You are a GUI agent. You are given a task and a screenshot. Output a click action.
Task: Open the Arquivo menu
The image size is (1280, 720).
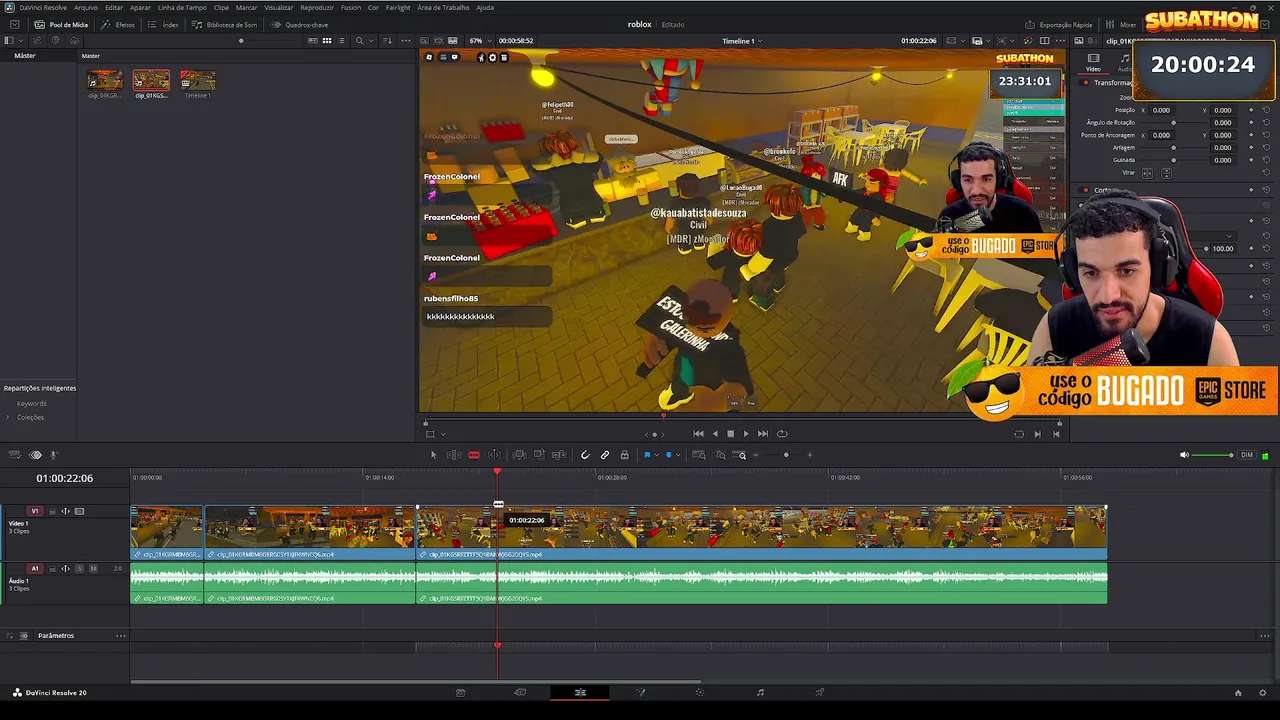(x=86, y=7)
